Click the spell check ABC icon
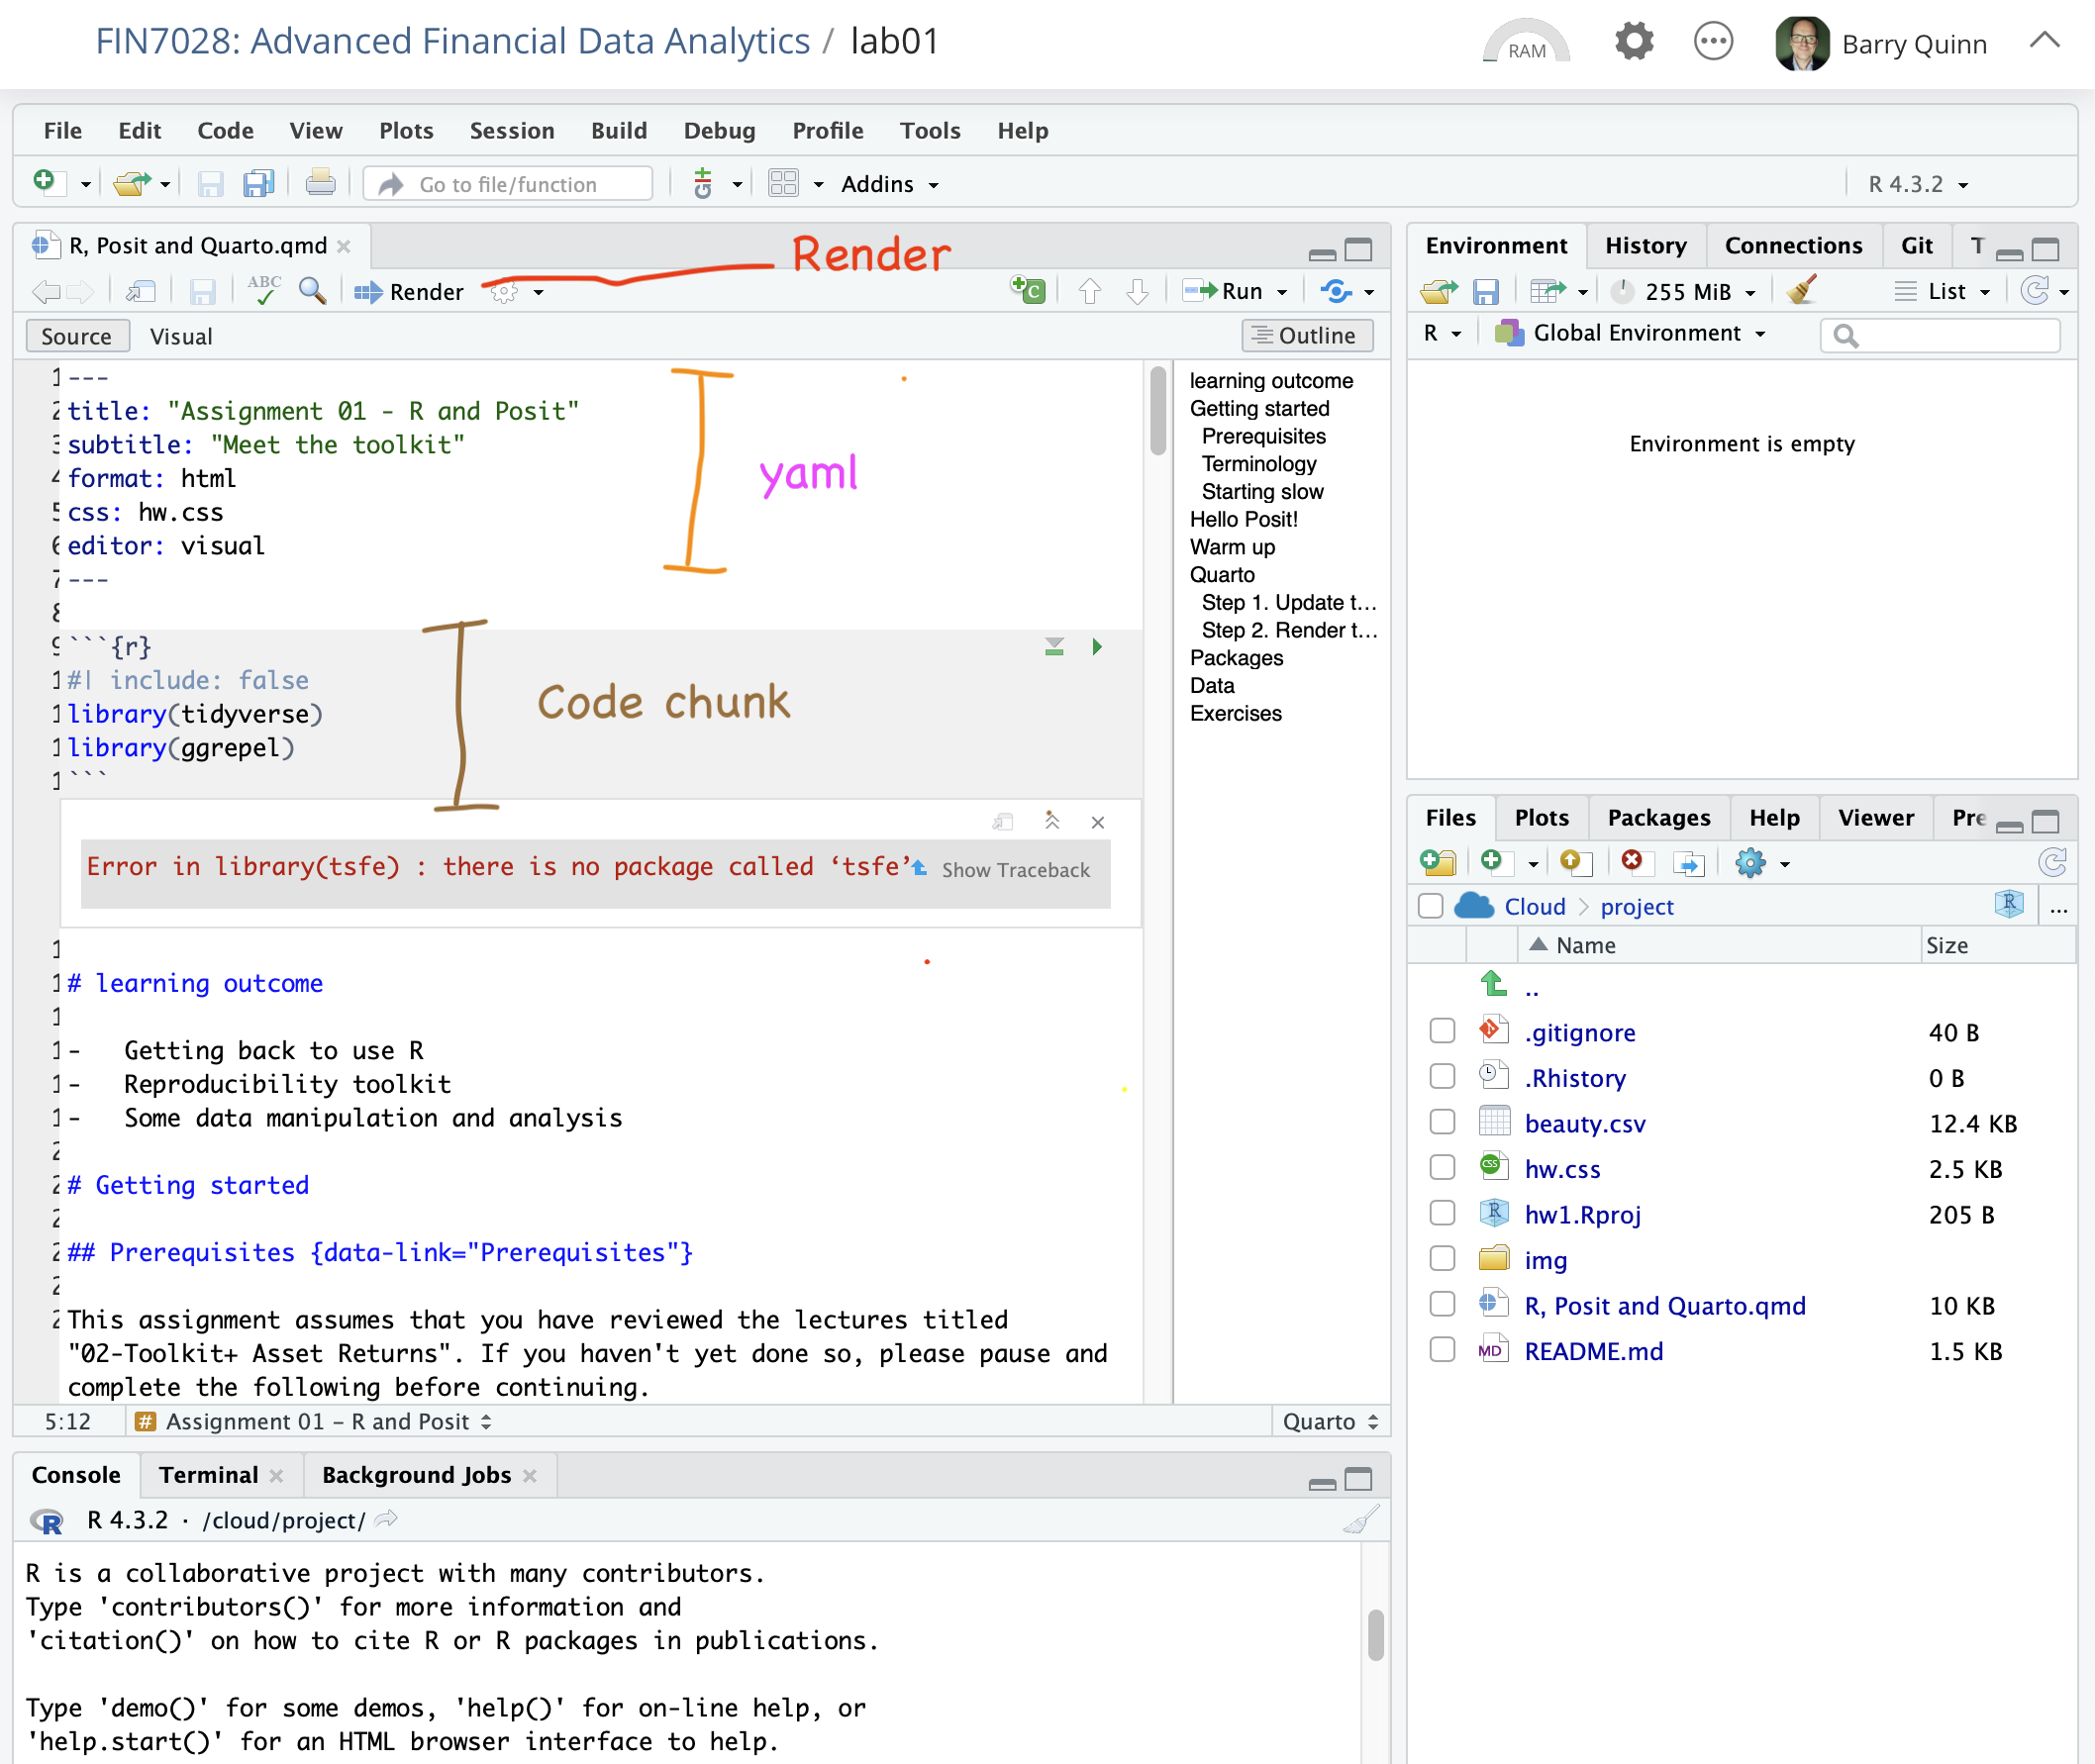Image resolution: width=2095 pixels, height=1764 pixels. (264, 290)
